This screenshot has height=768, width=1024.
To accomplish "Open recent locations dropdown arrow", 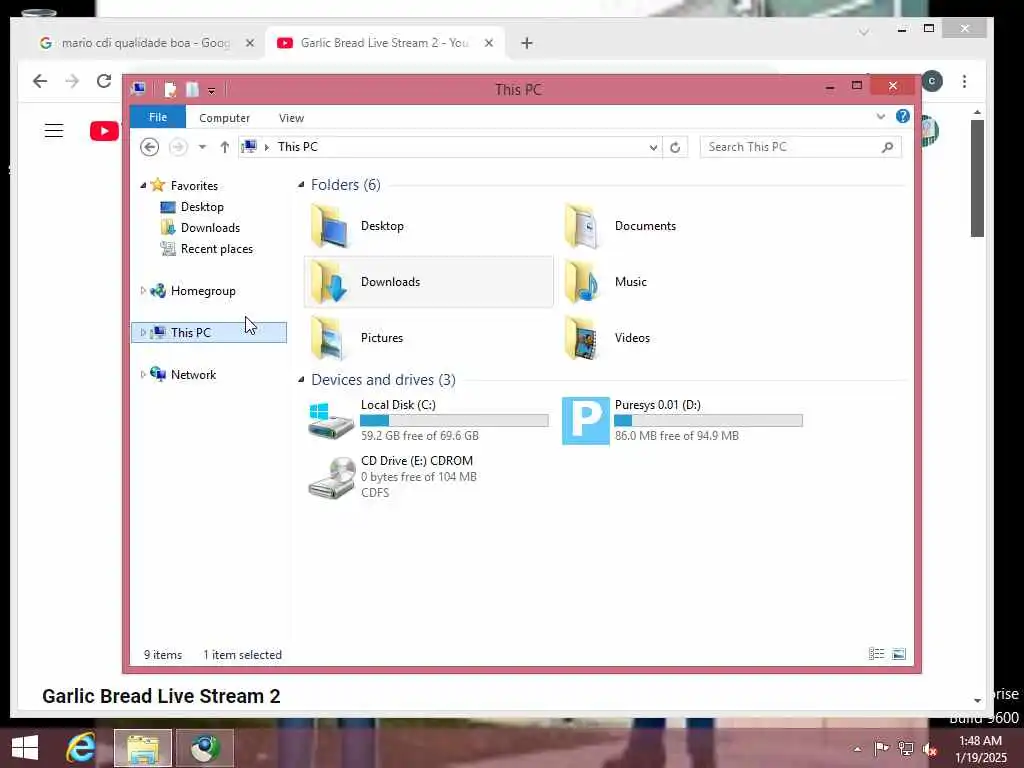I will (202, 147).
